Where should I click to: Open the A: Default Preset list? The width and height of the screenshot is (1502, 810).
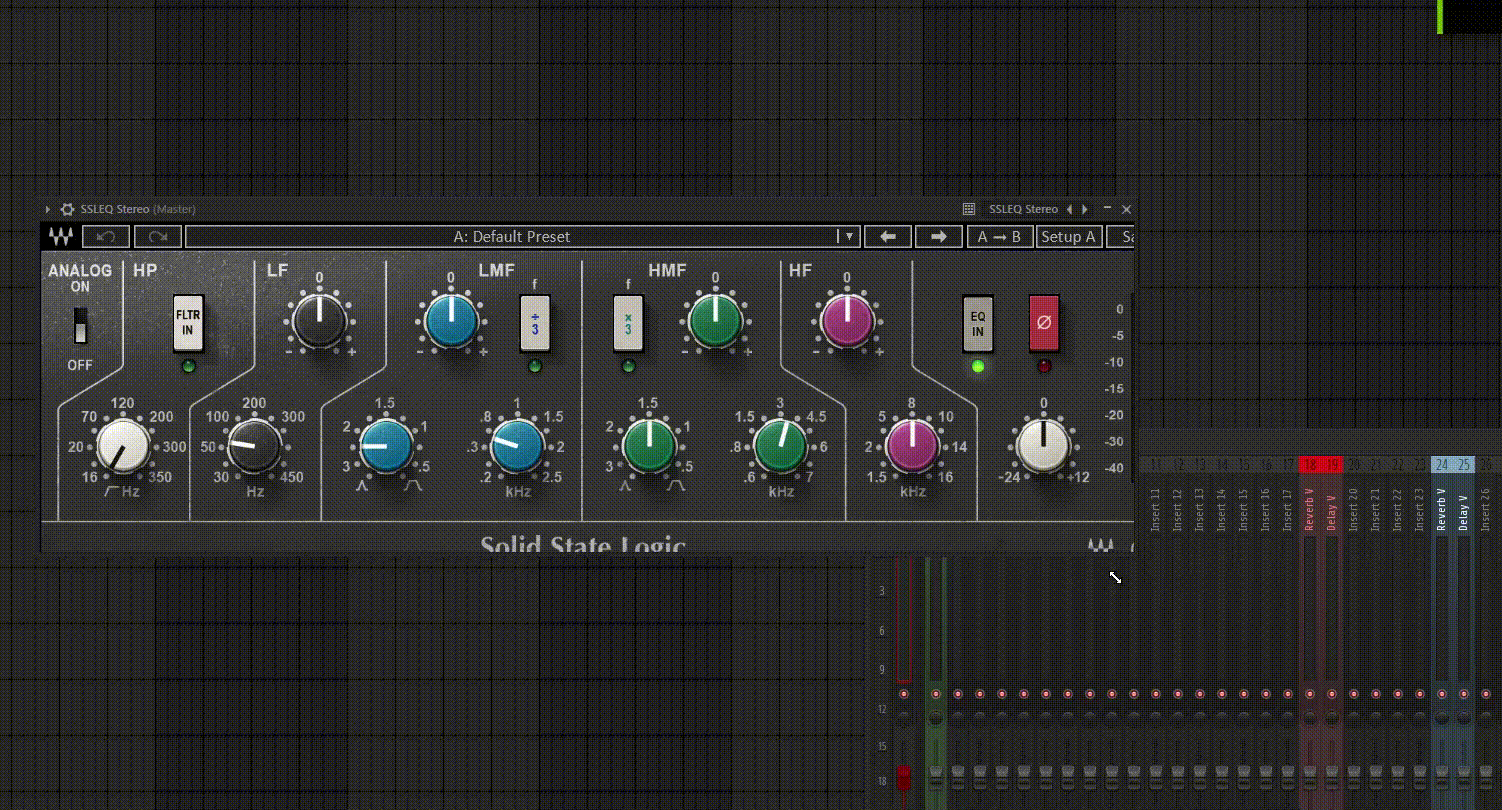coord(511,237)
